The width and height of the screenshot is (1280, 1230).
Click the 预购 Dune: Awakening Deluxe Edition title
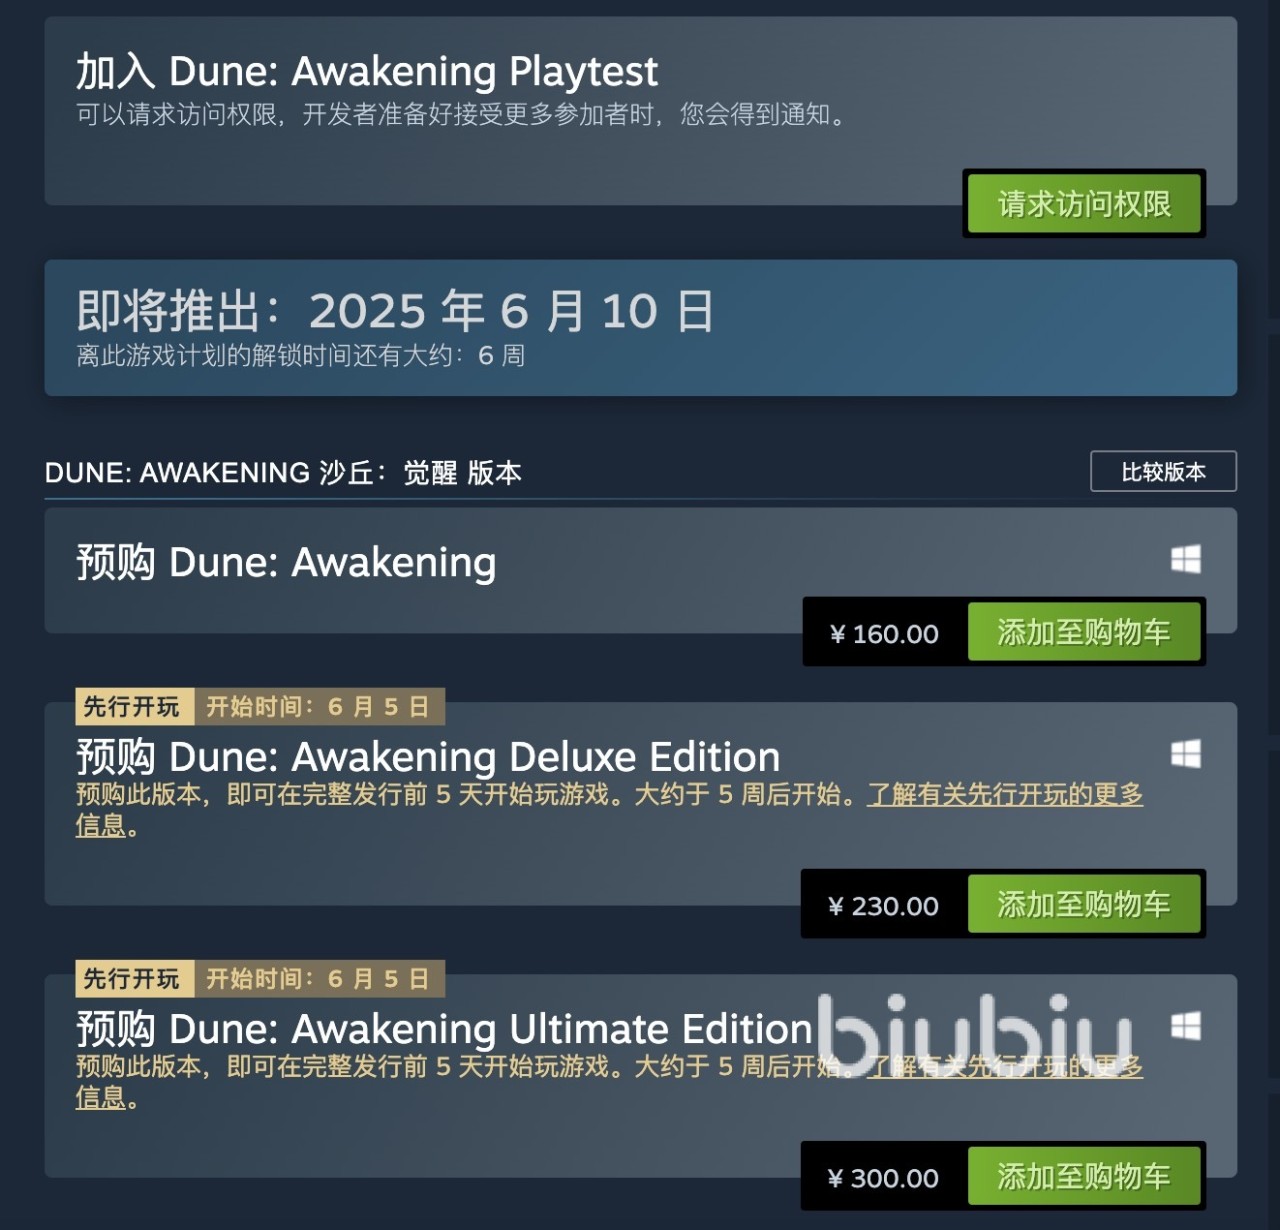pyautogui.click(x=428, y=757)
